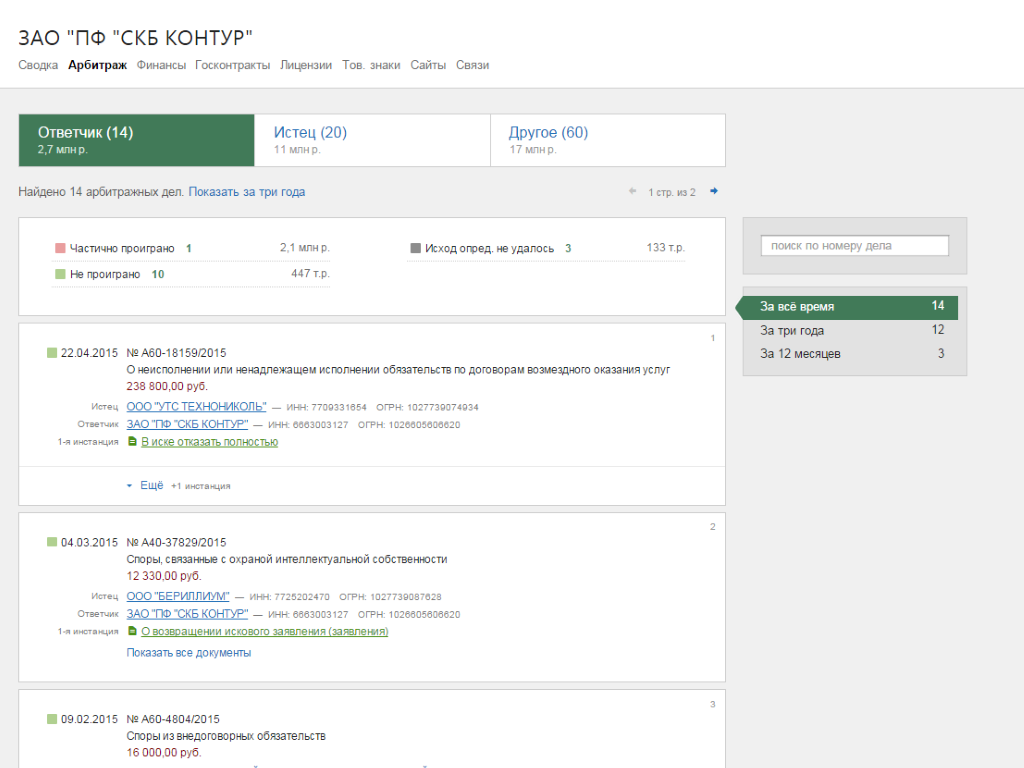
Task: Open 'Финансы' section in navigation
Action: 161,65
